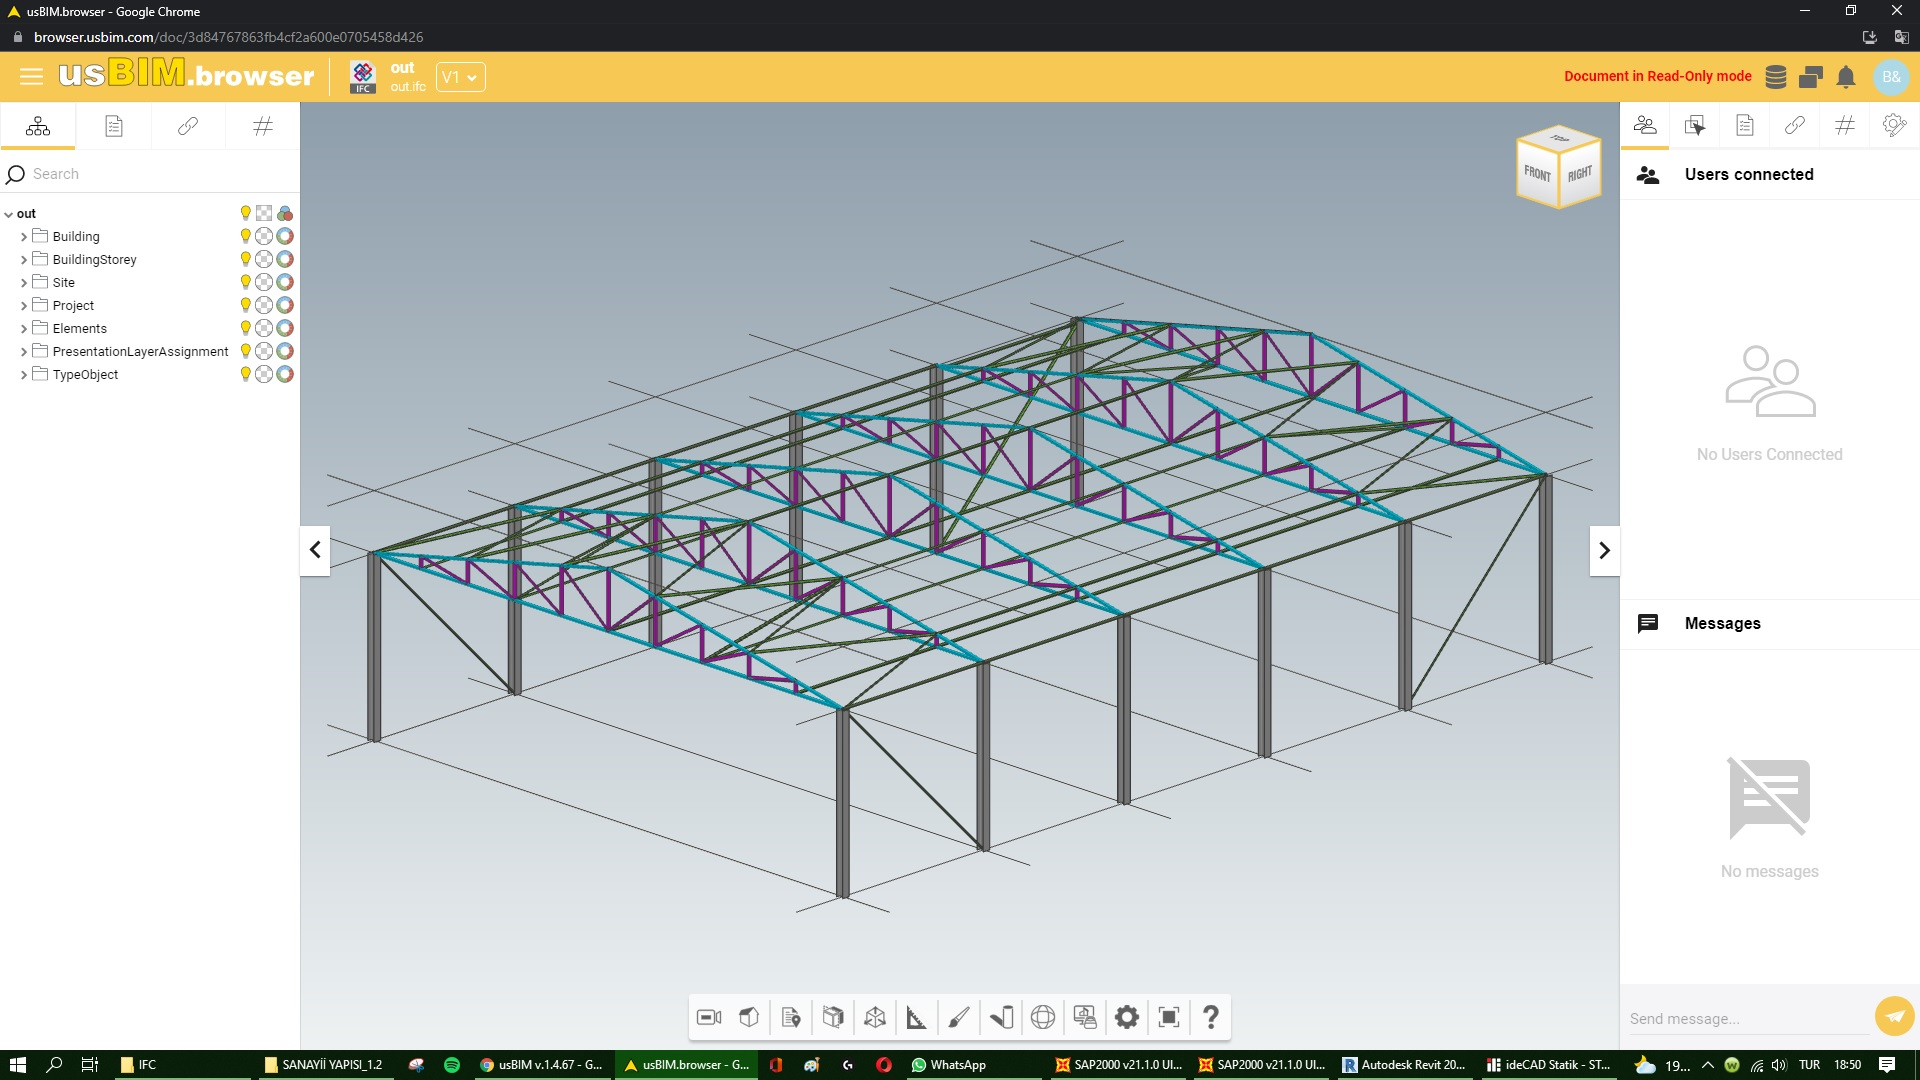Toggle transparency for Building row
The width and height of the screenshot is (1920, 1080).
point(264,236)
